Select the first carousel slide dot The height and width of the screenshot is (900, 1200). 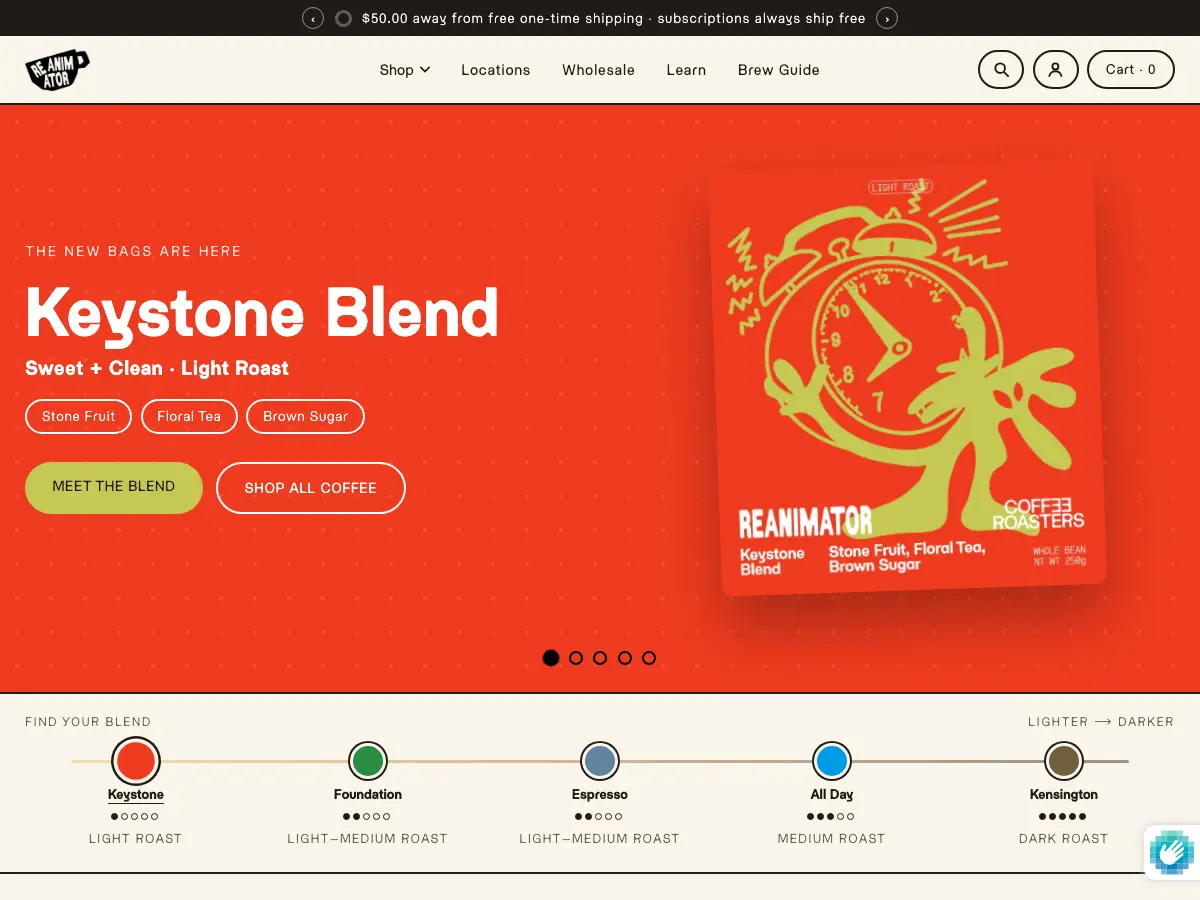click(551, 658)
